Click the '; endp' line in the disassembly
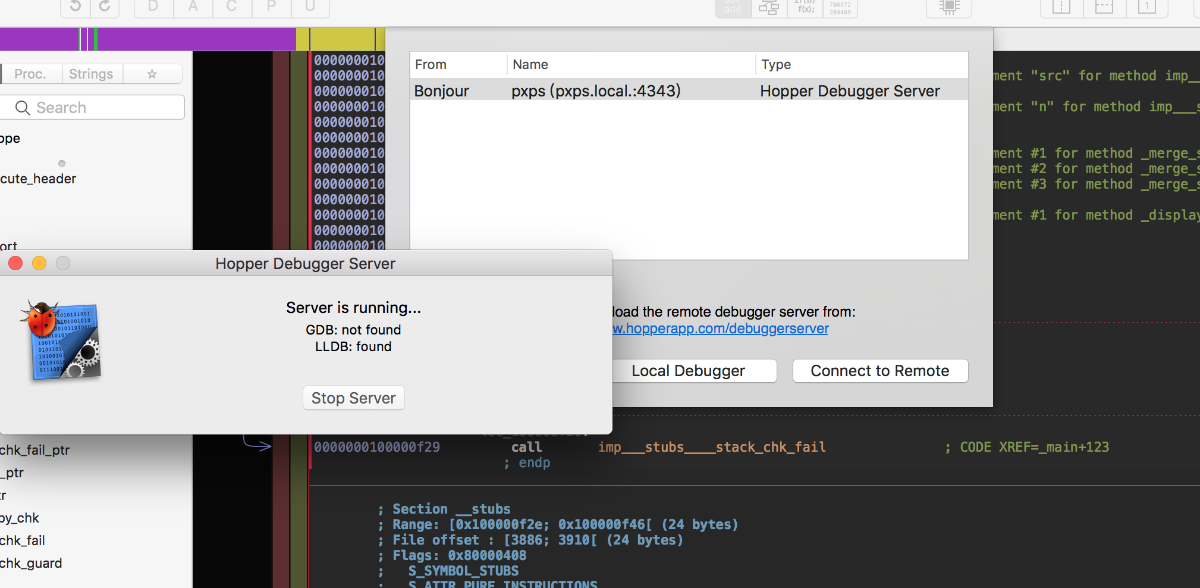 coord(527,463)
